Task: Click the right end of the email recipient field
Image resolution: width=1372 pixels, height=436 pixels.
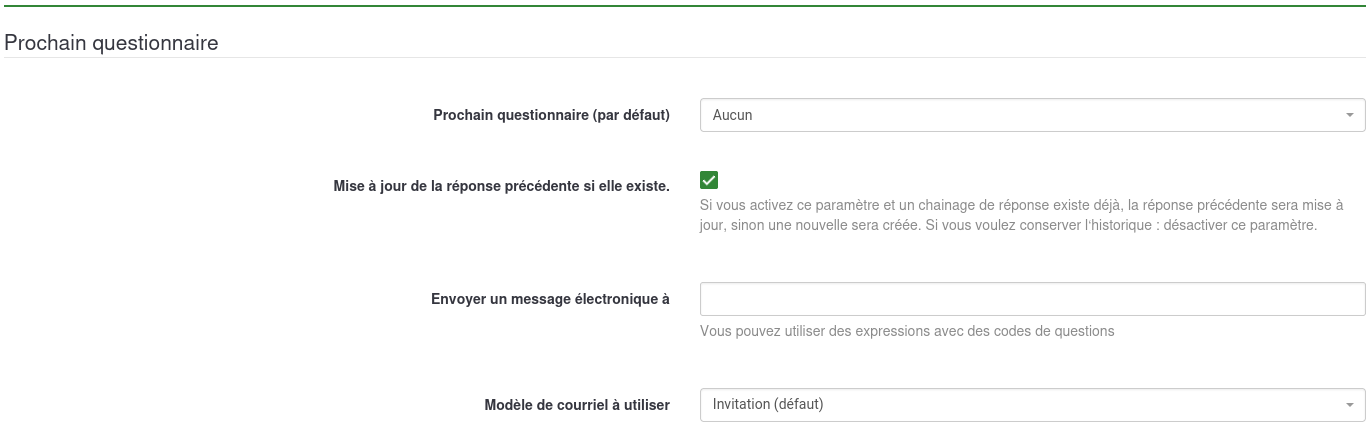Action: point(1350,299)
